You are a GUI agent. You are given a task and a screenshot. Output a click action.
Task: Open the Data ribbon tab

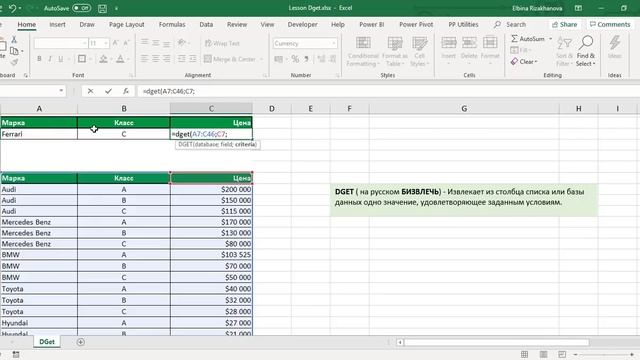pos(206,24)
